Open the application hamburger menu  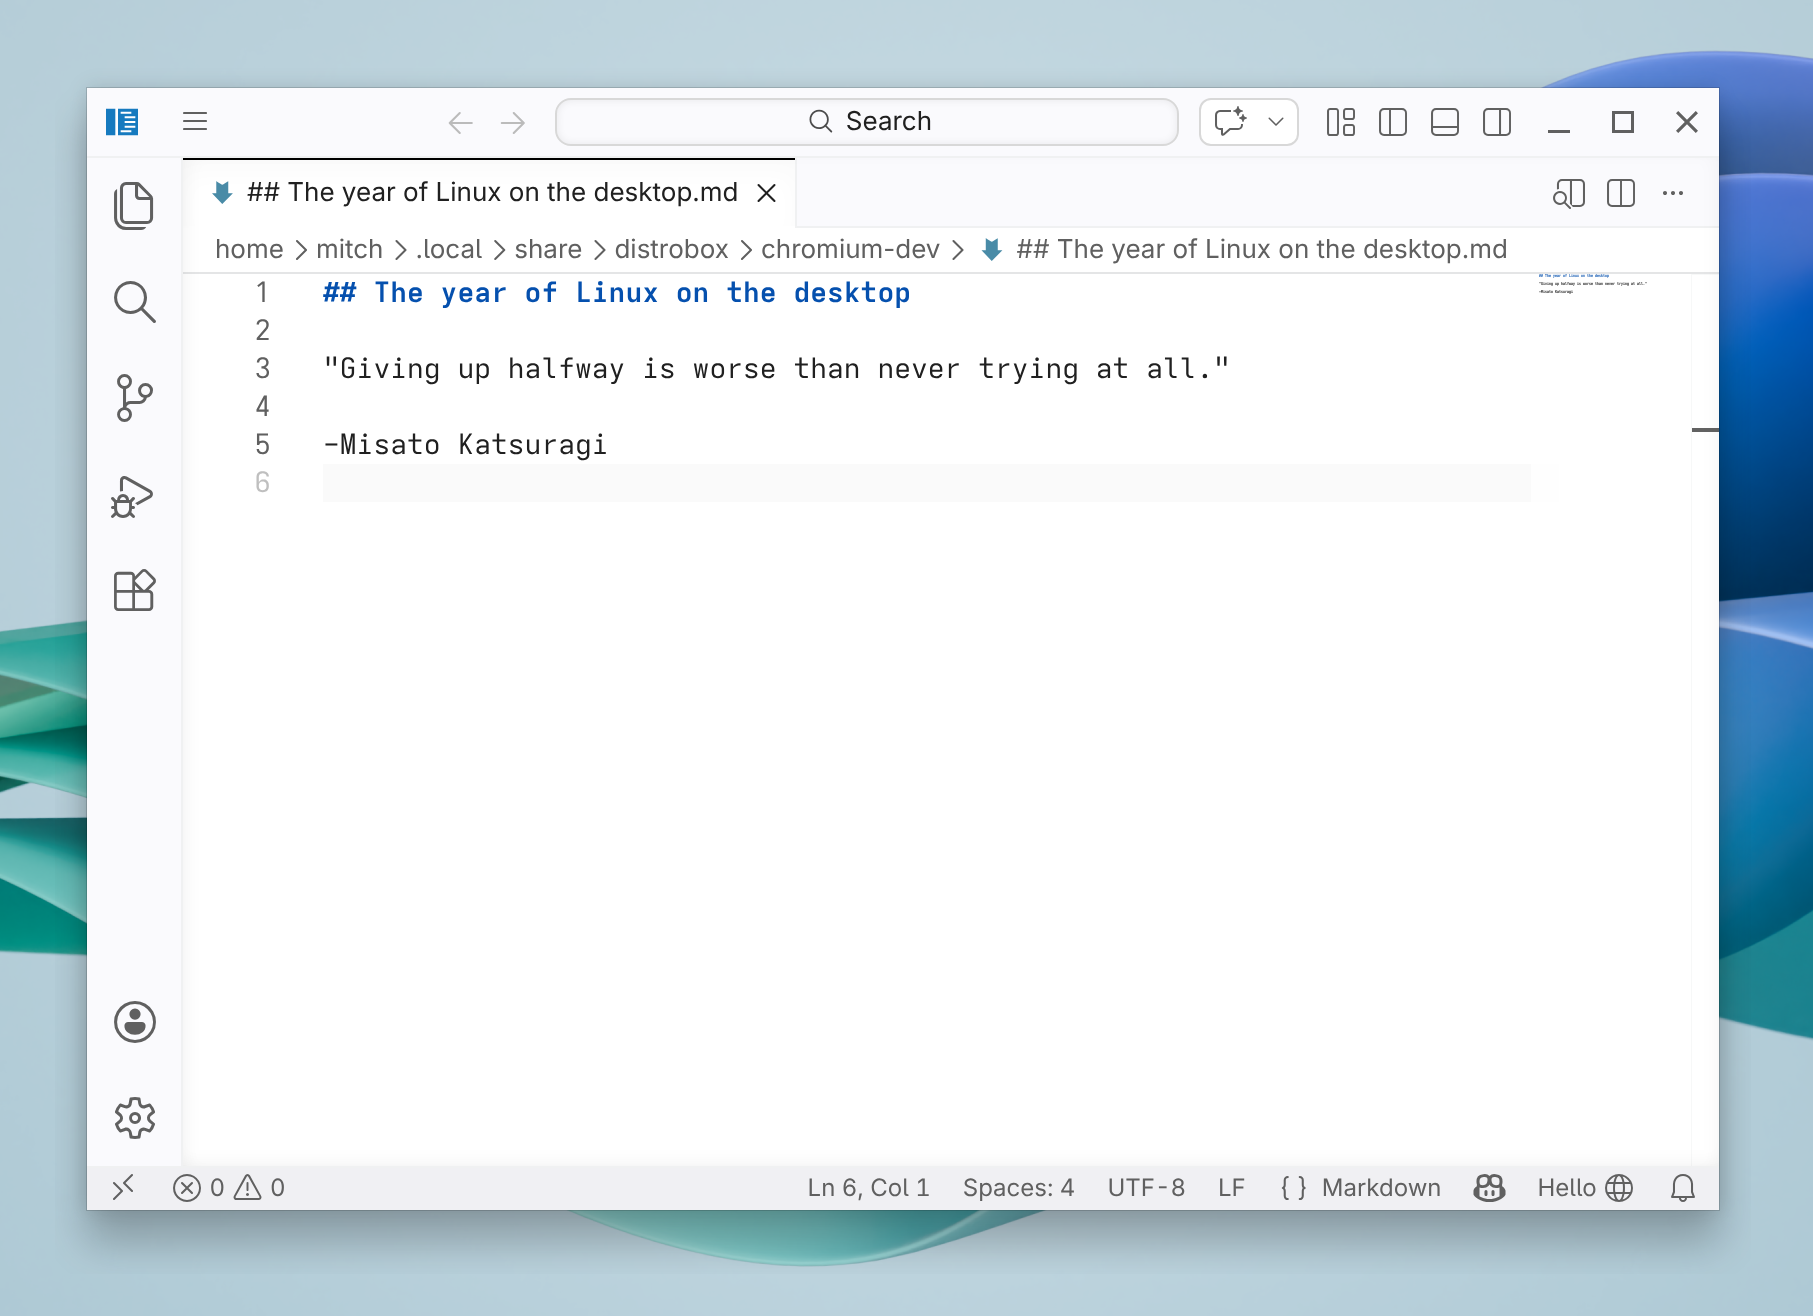(x=195, y=121)
